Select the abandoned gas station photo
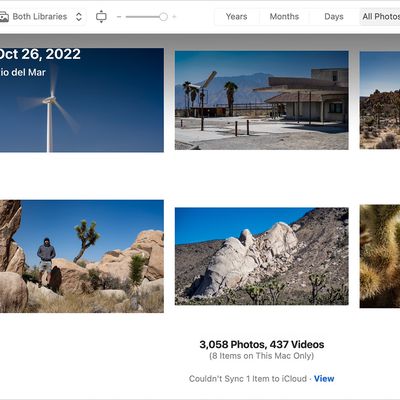The width and height of the screenshot is (400, 400). 262,100
